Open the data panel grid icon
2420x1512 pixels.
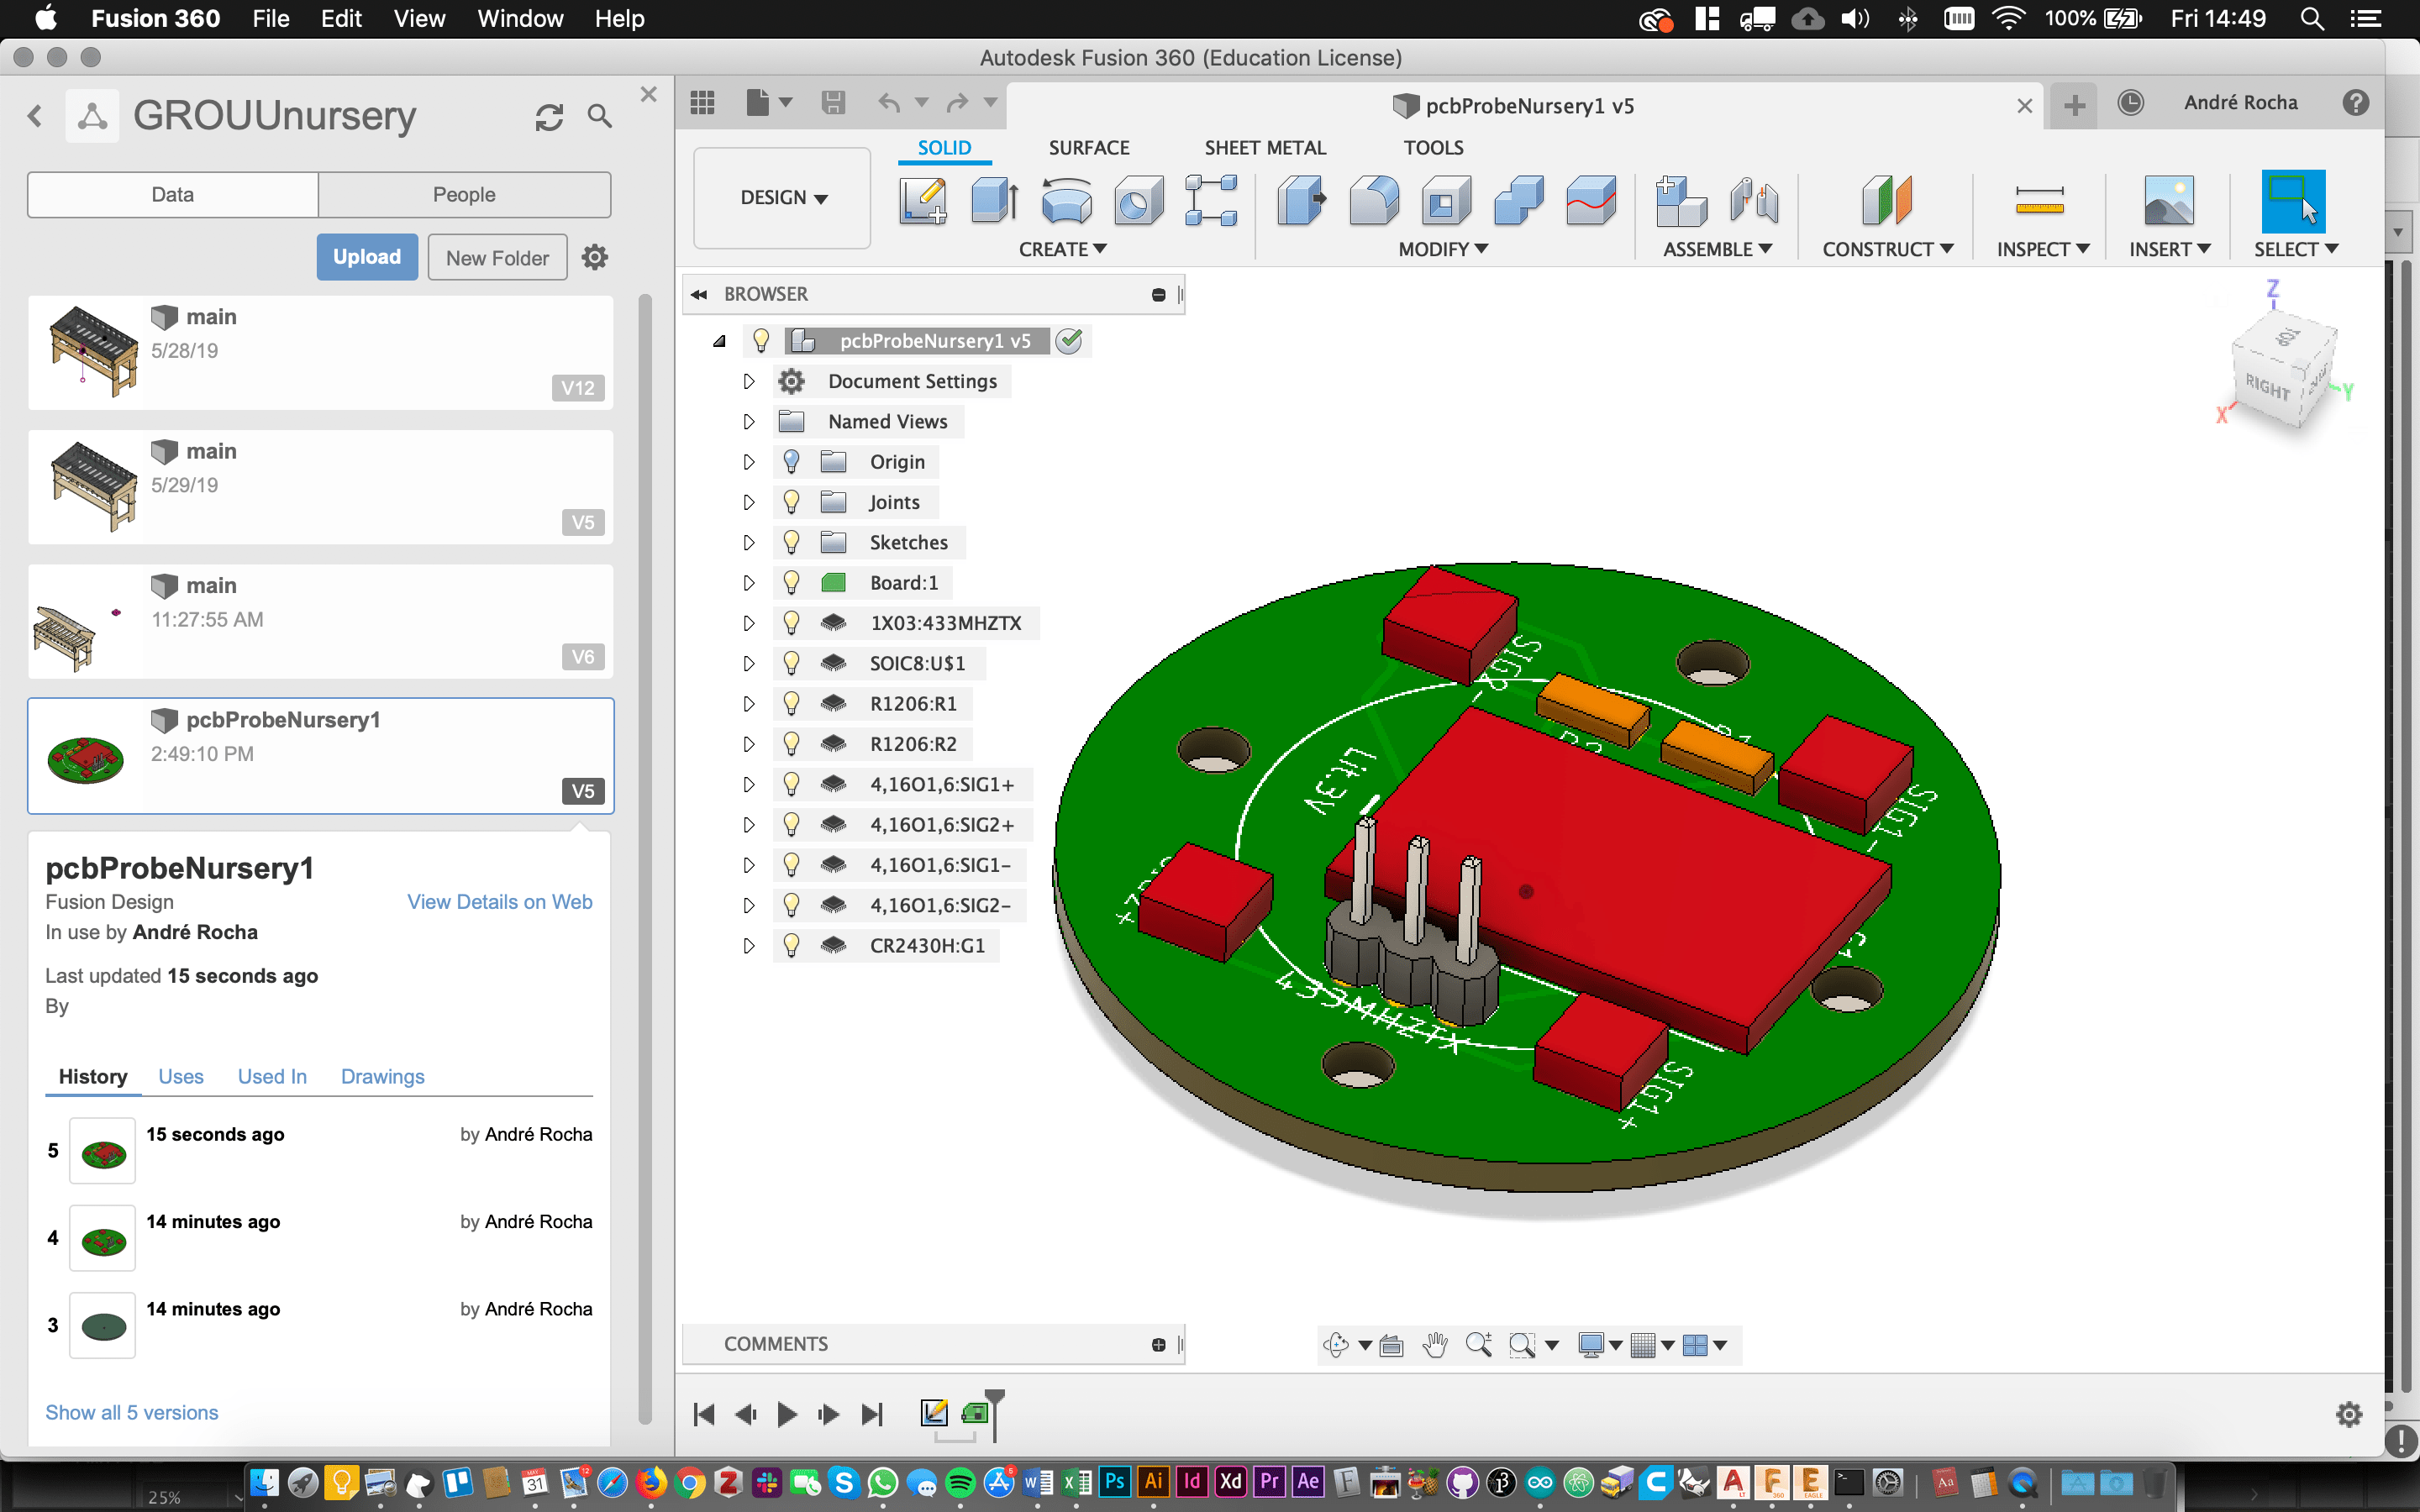coord(702,102)
